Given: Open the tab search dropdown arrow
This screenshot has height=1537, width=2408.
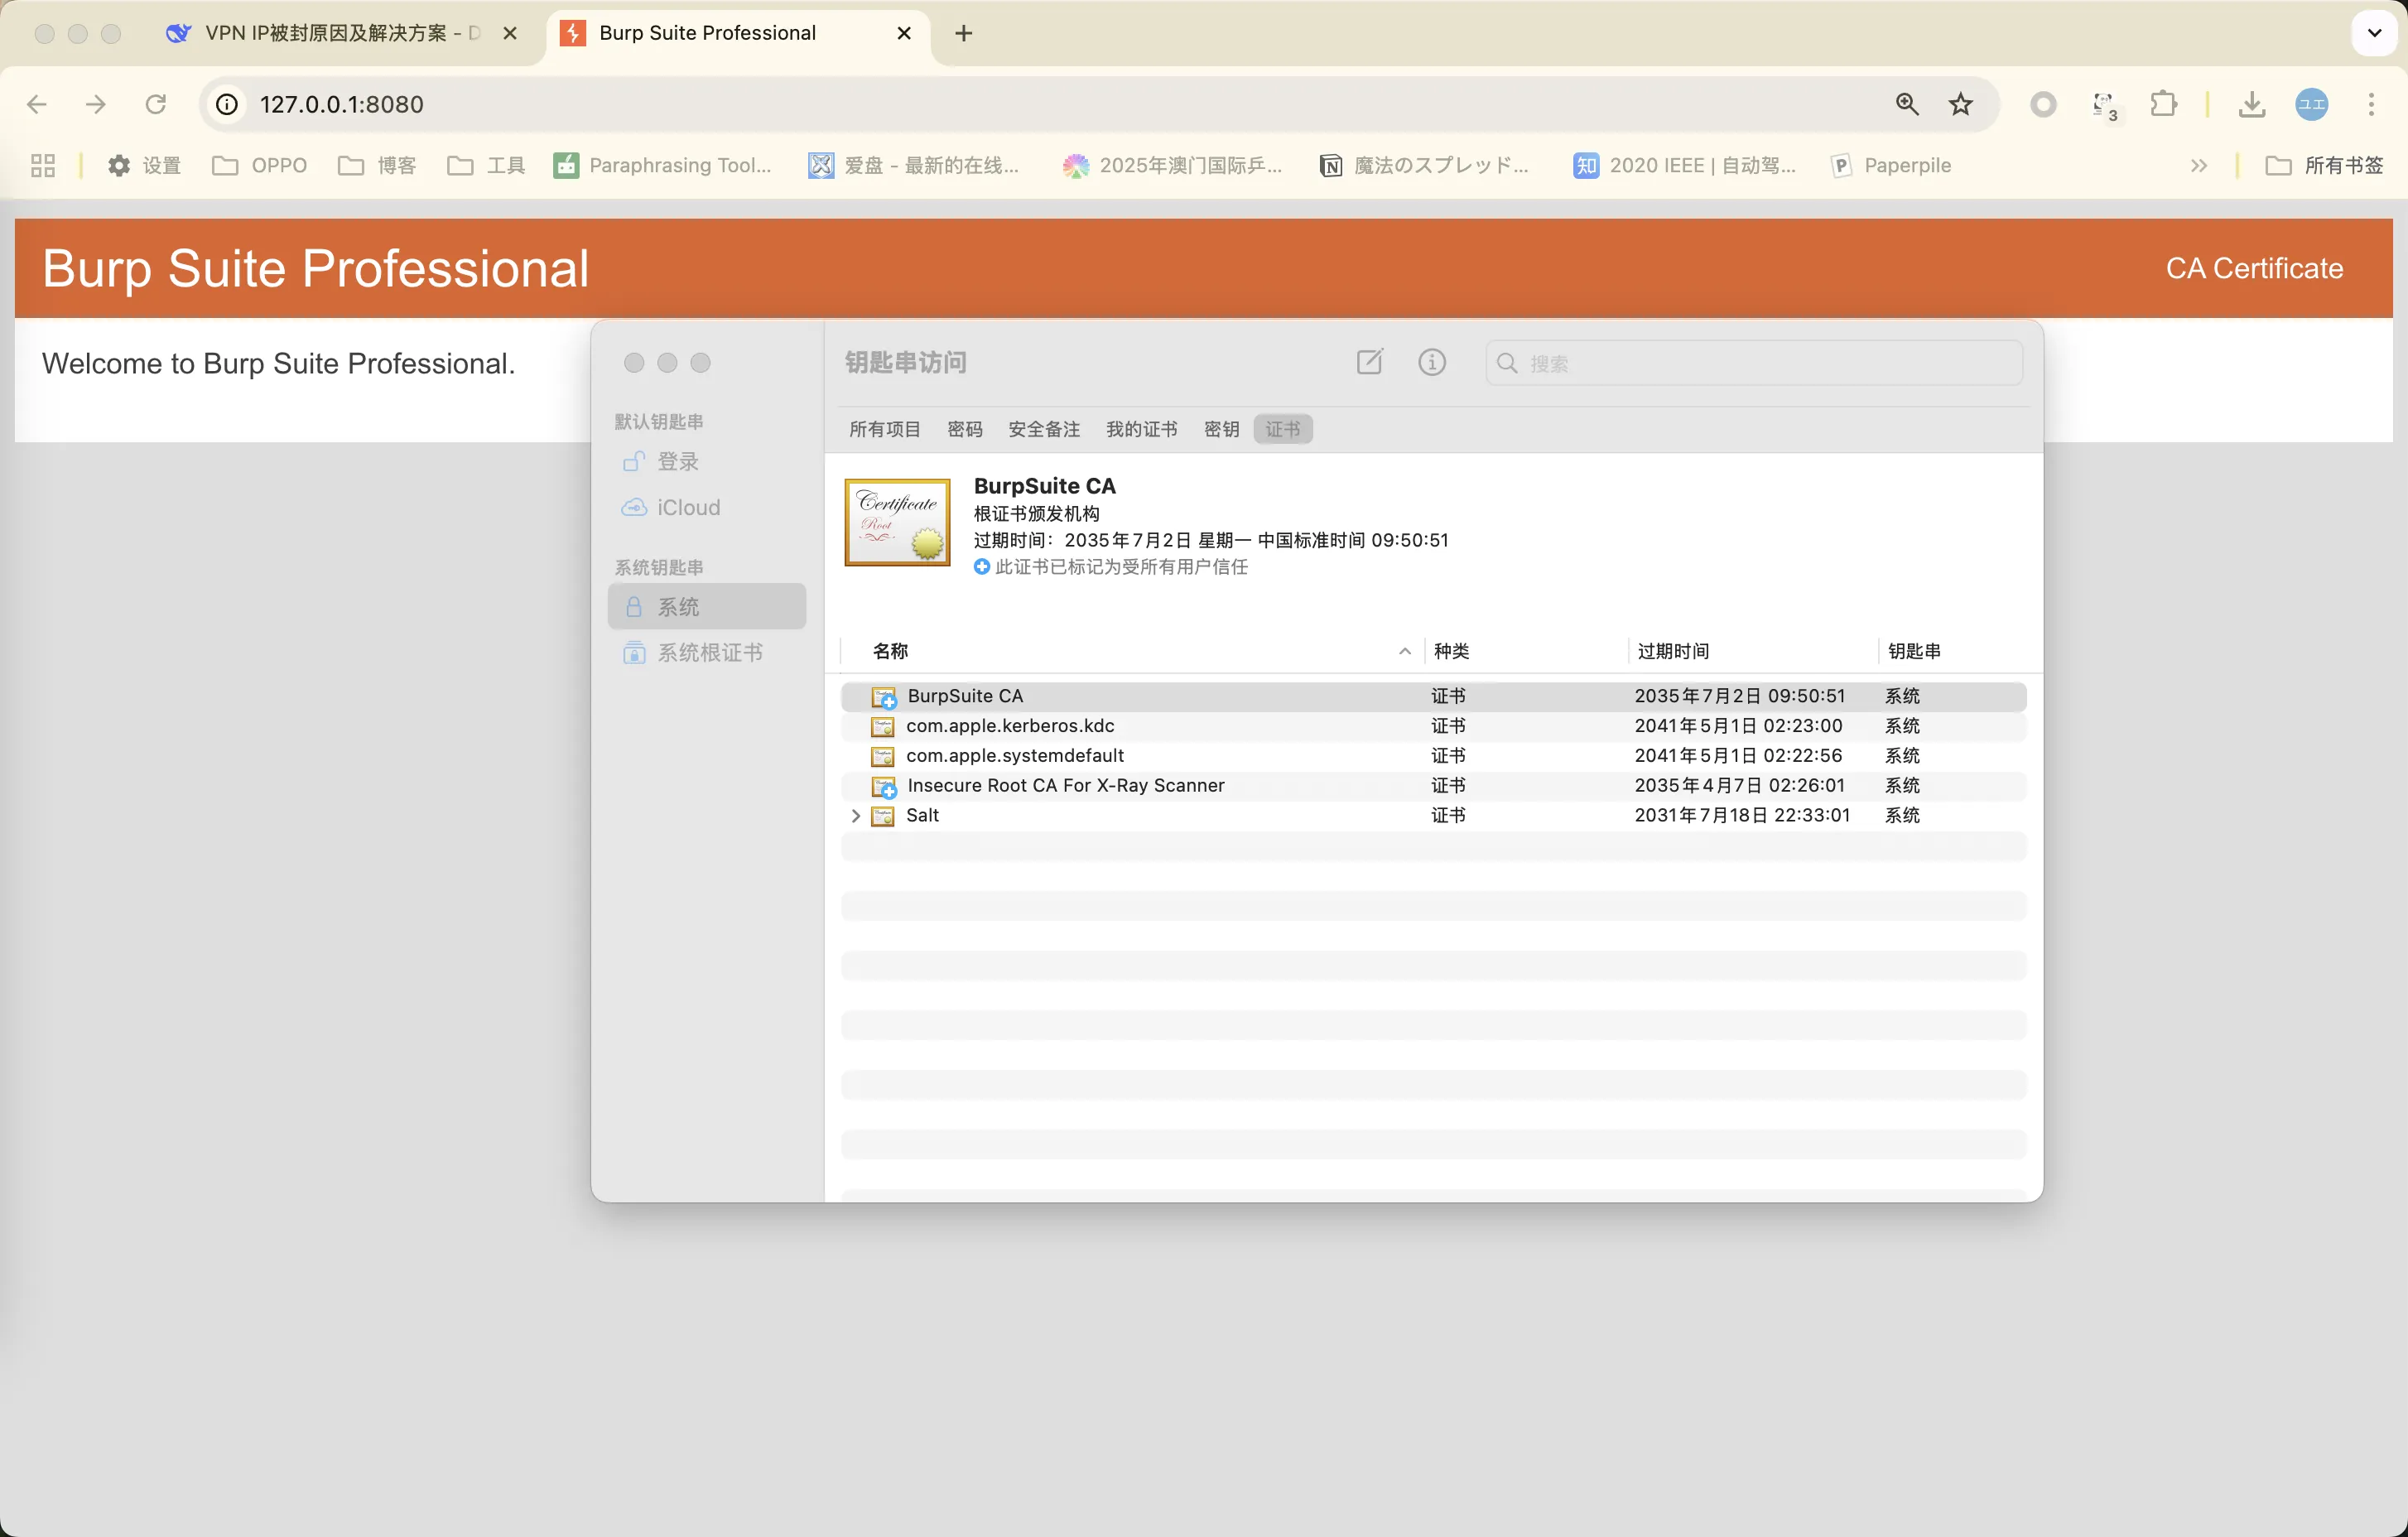Looking at the screenshot, I should pyautogui.click(x=2375, y=33).
